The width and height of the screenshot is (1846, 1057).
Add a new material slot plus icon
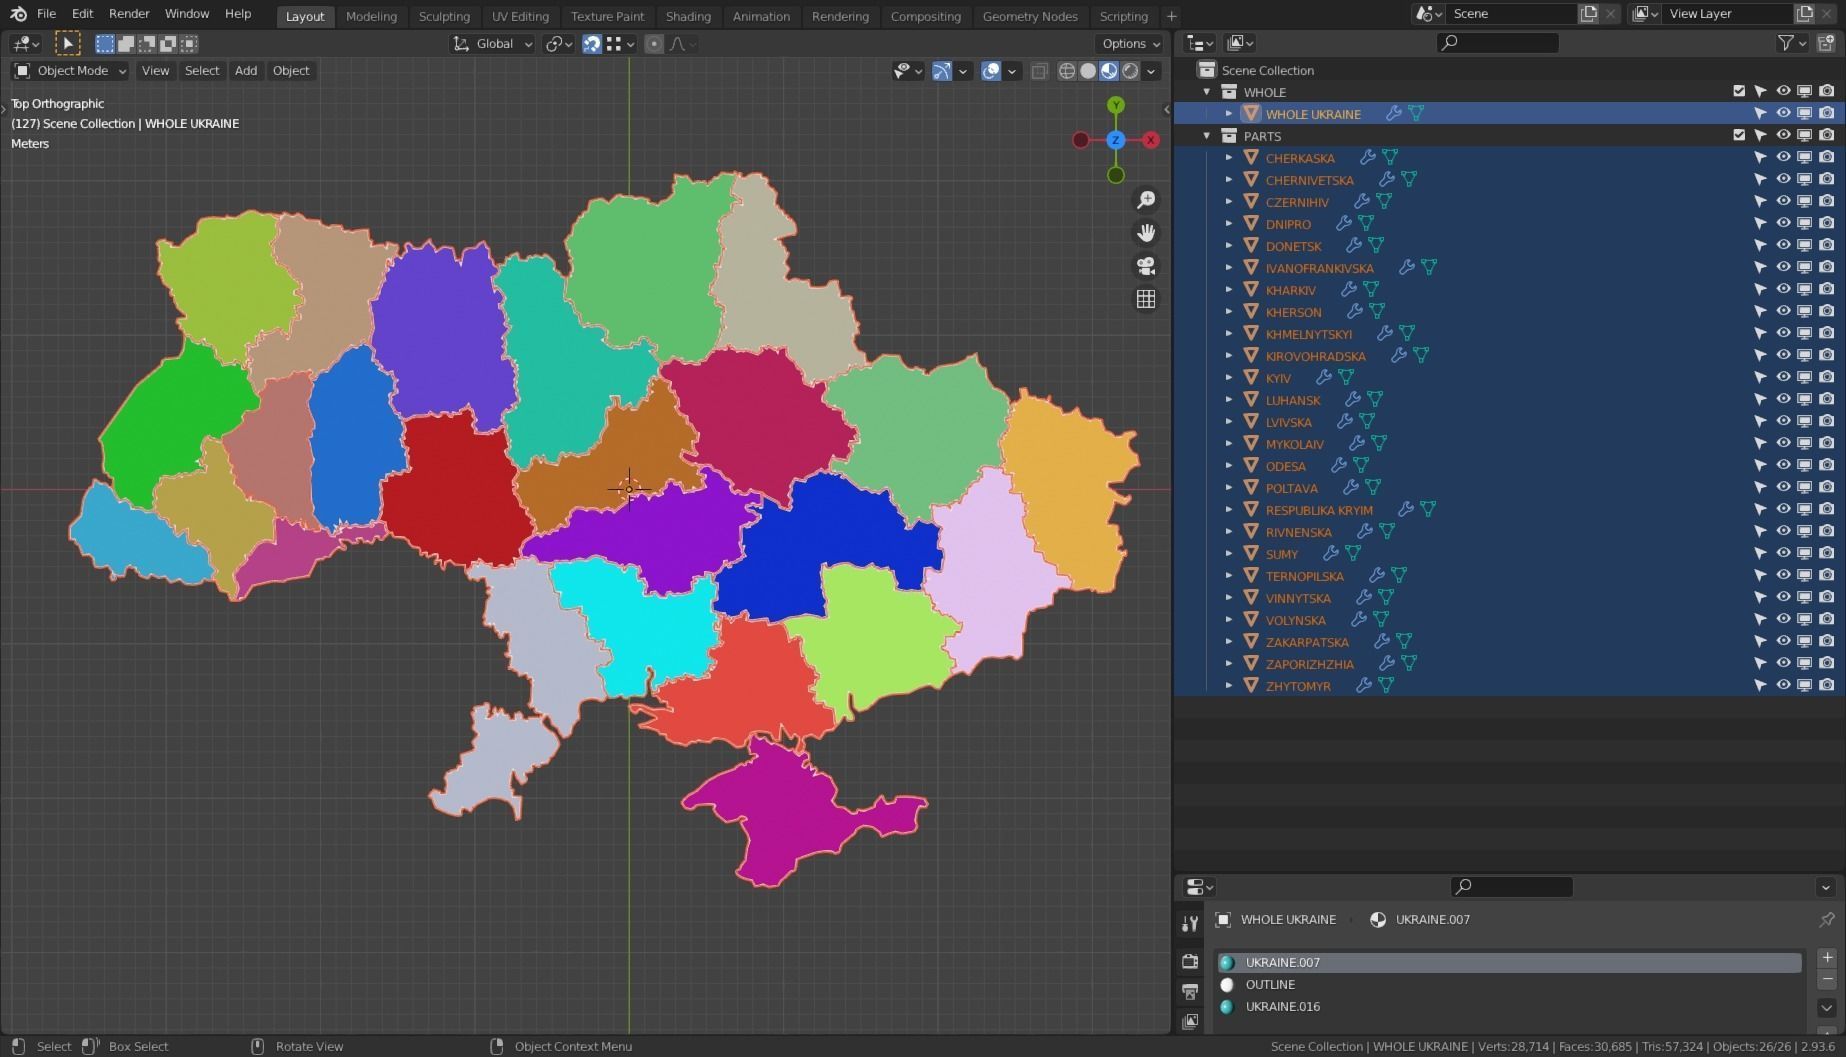coord(1827,958)
